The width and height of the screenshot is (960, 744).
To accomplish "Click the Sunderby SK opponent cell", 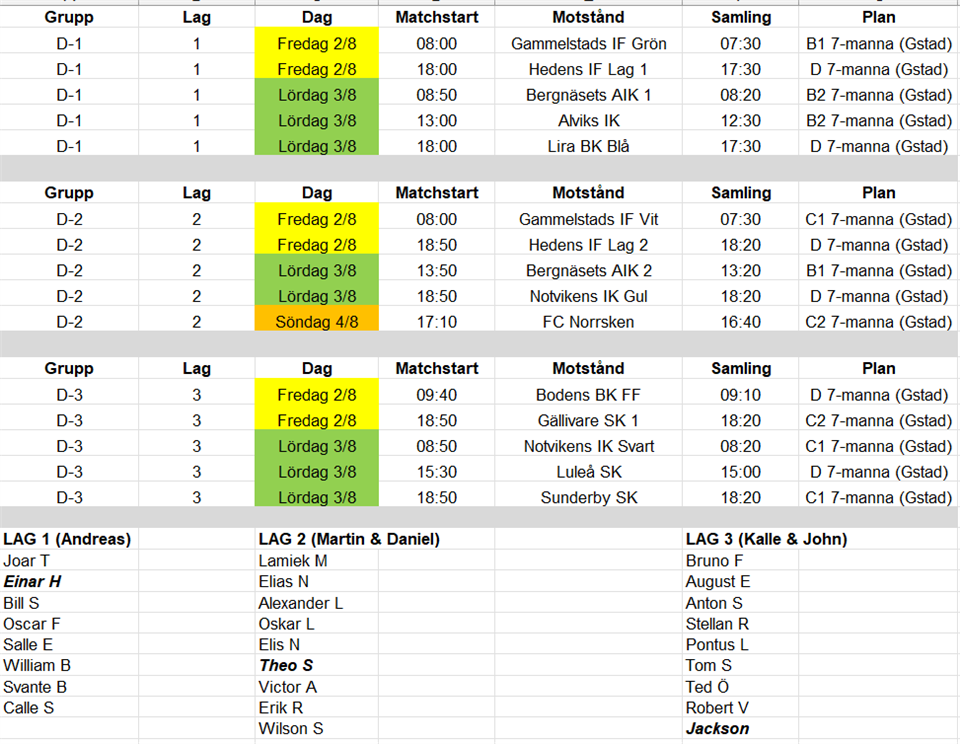I will pos(588,498).
